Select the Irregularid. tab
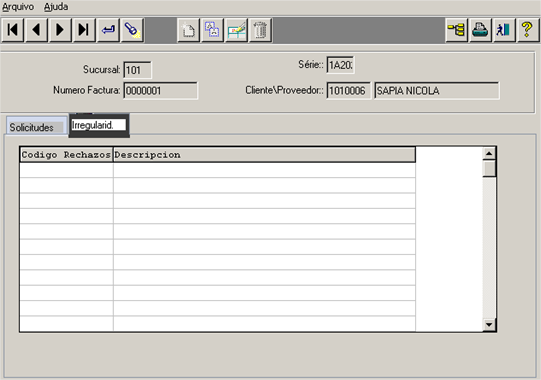This screenshot has width=541, height=380. (99, 125)
